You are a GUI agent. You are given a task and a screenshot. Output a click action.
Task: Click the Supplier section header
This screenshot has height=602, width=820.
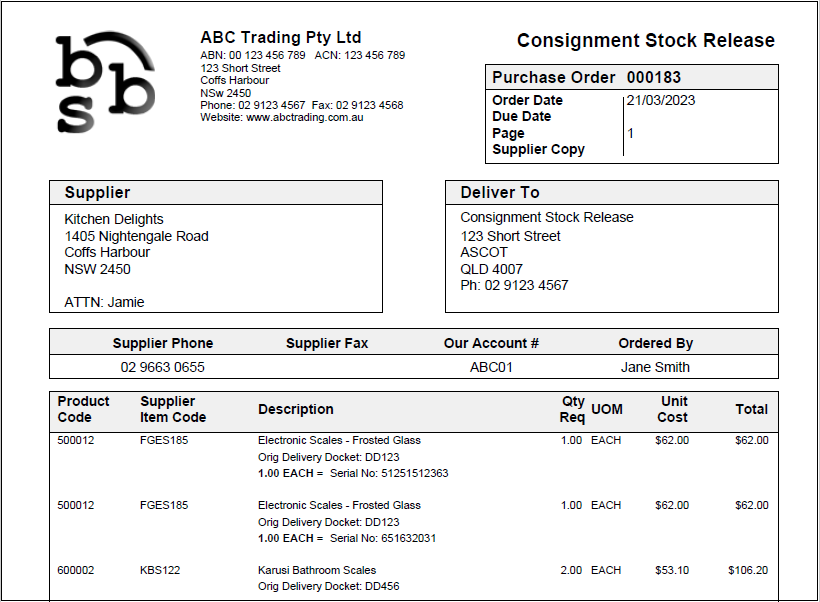98,192
